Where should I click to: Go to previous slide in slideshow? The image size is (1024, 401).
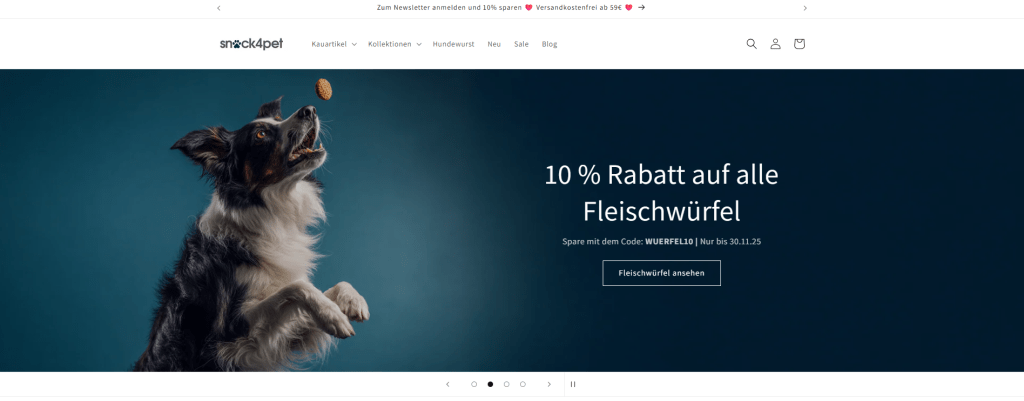tap(447, 384)
